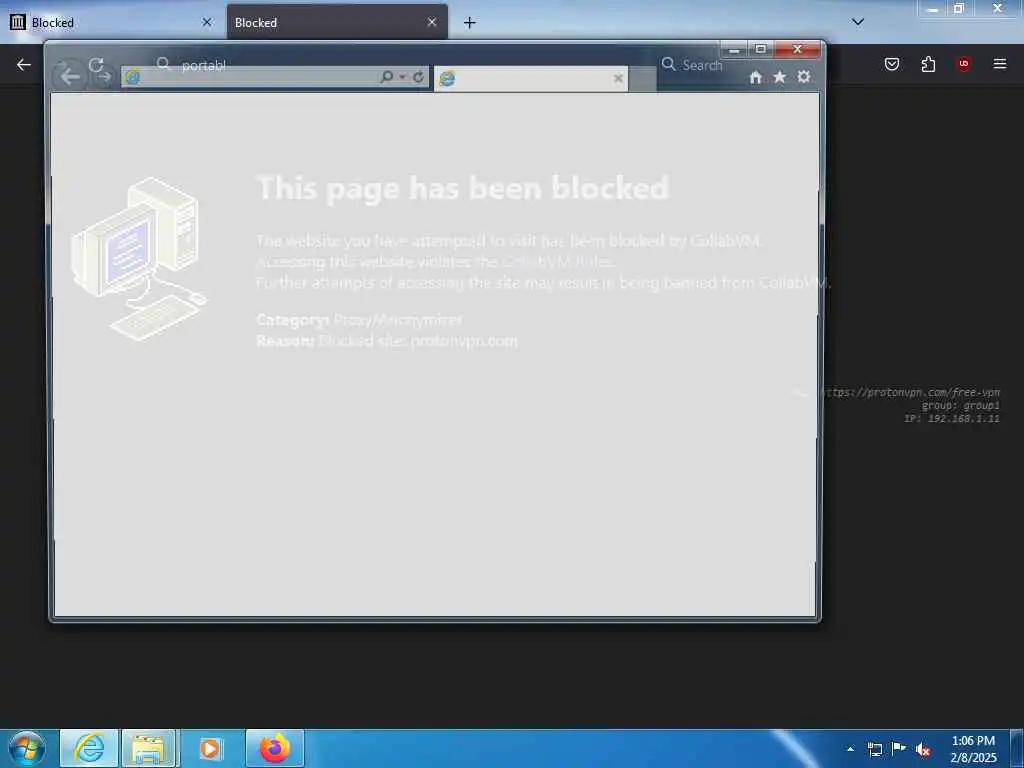
Task: Restore down the Firefox window
Action: click(959, 8)
